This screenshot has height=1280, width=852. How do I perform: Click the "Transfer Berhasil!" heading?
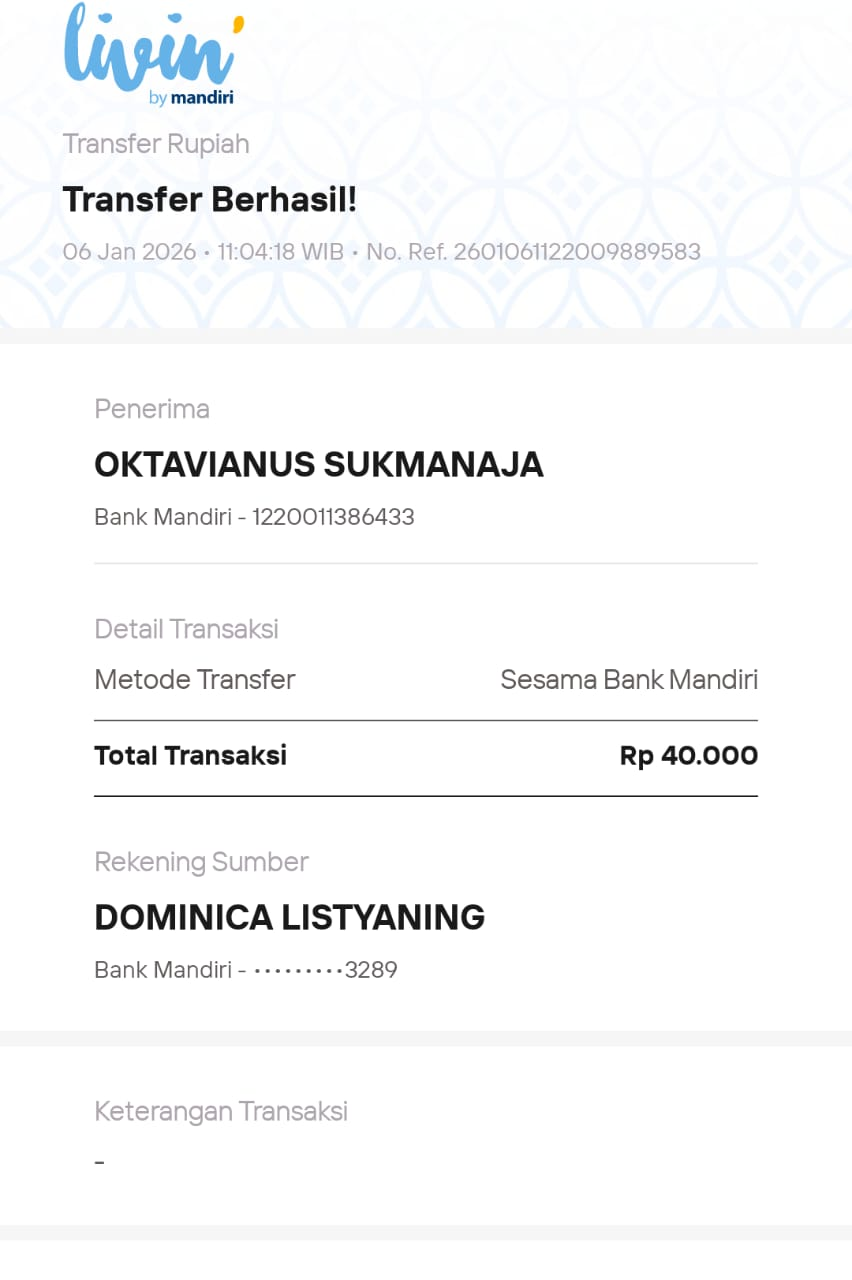[x=209, y=200]
